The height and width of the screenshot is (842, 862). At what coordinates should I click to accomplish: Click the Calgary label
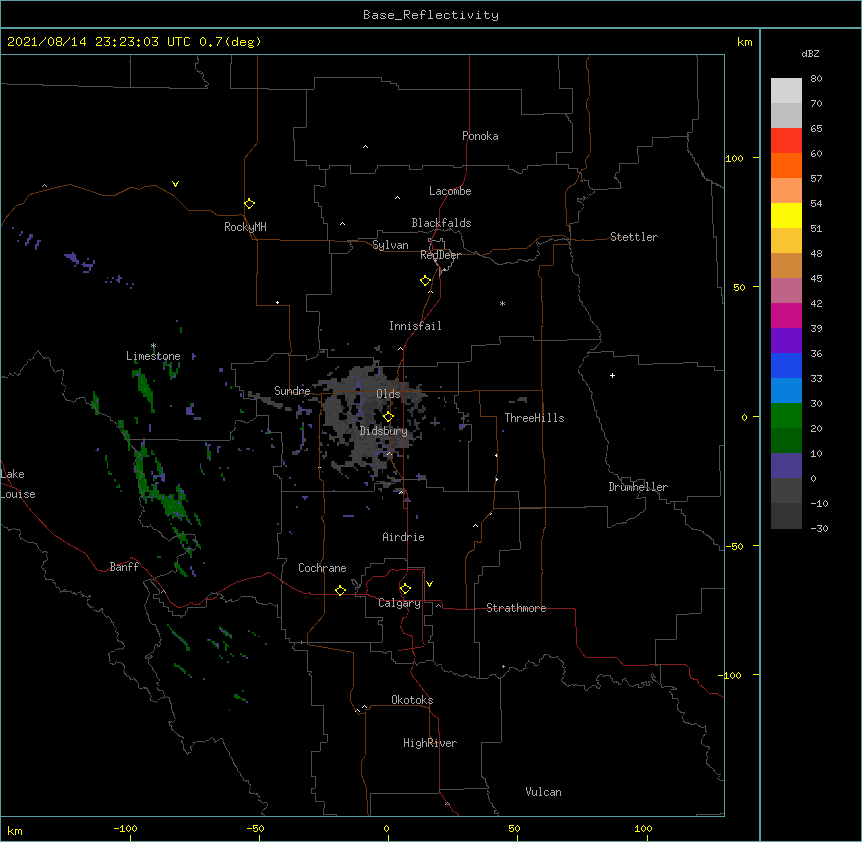click(x=399, y=603)
